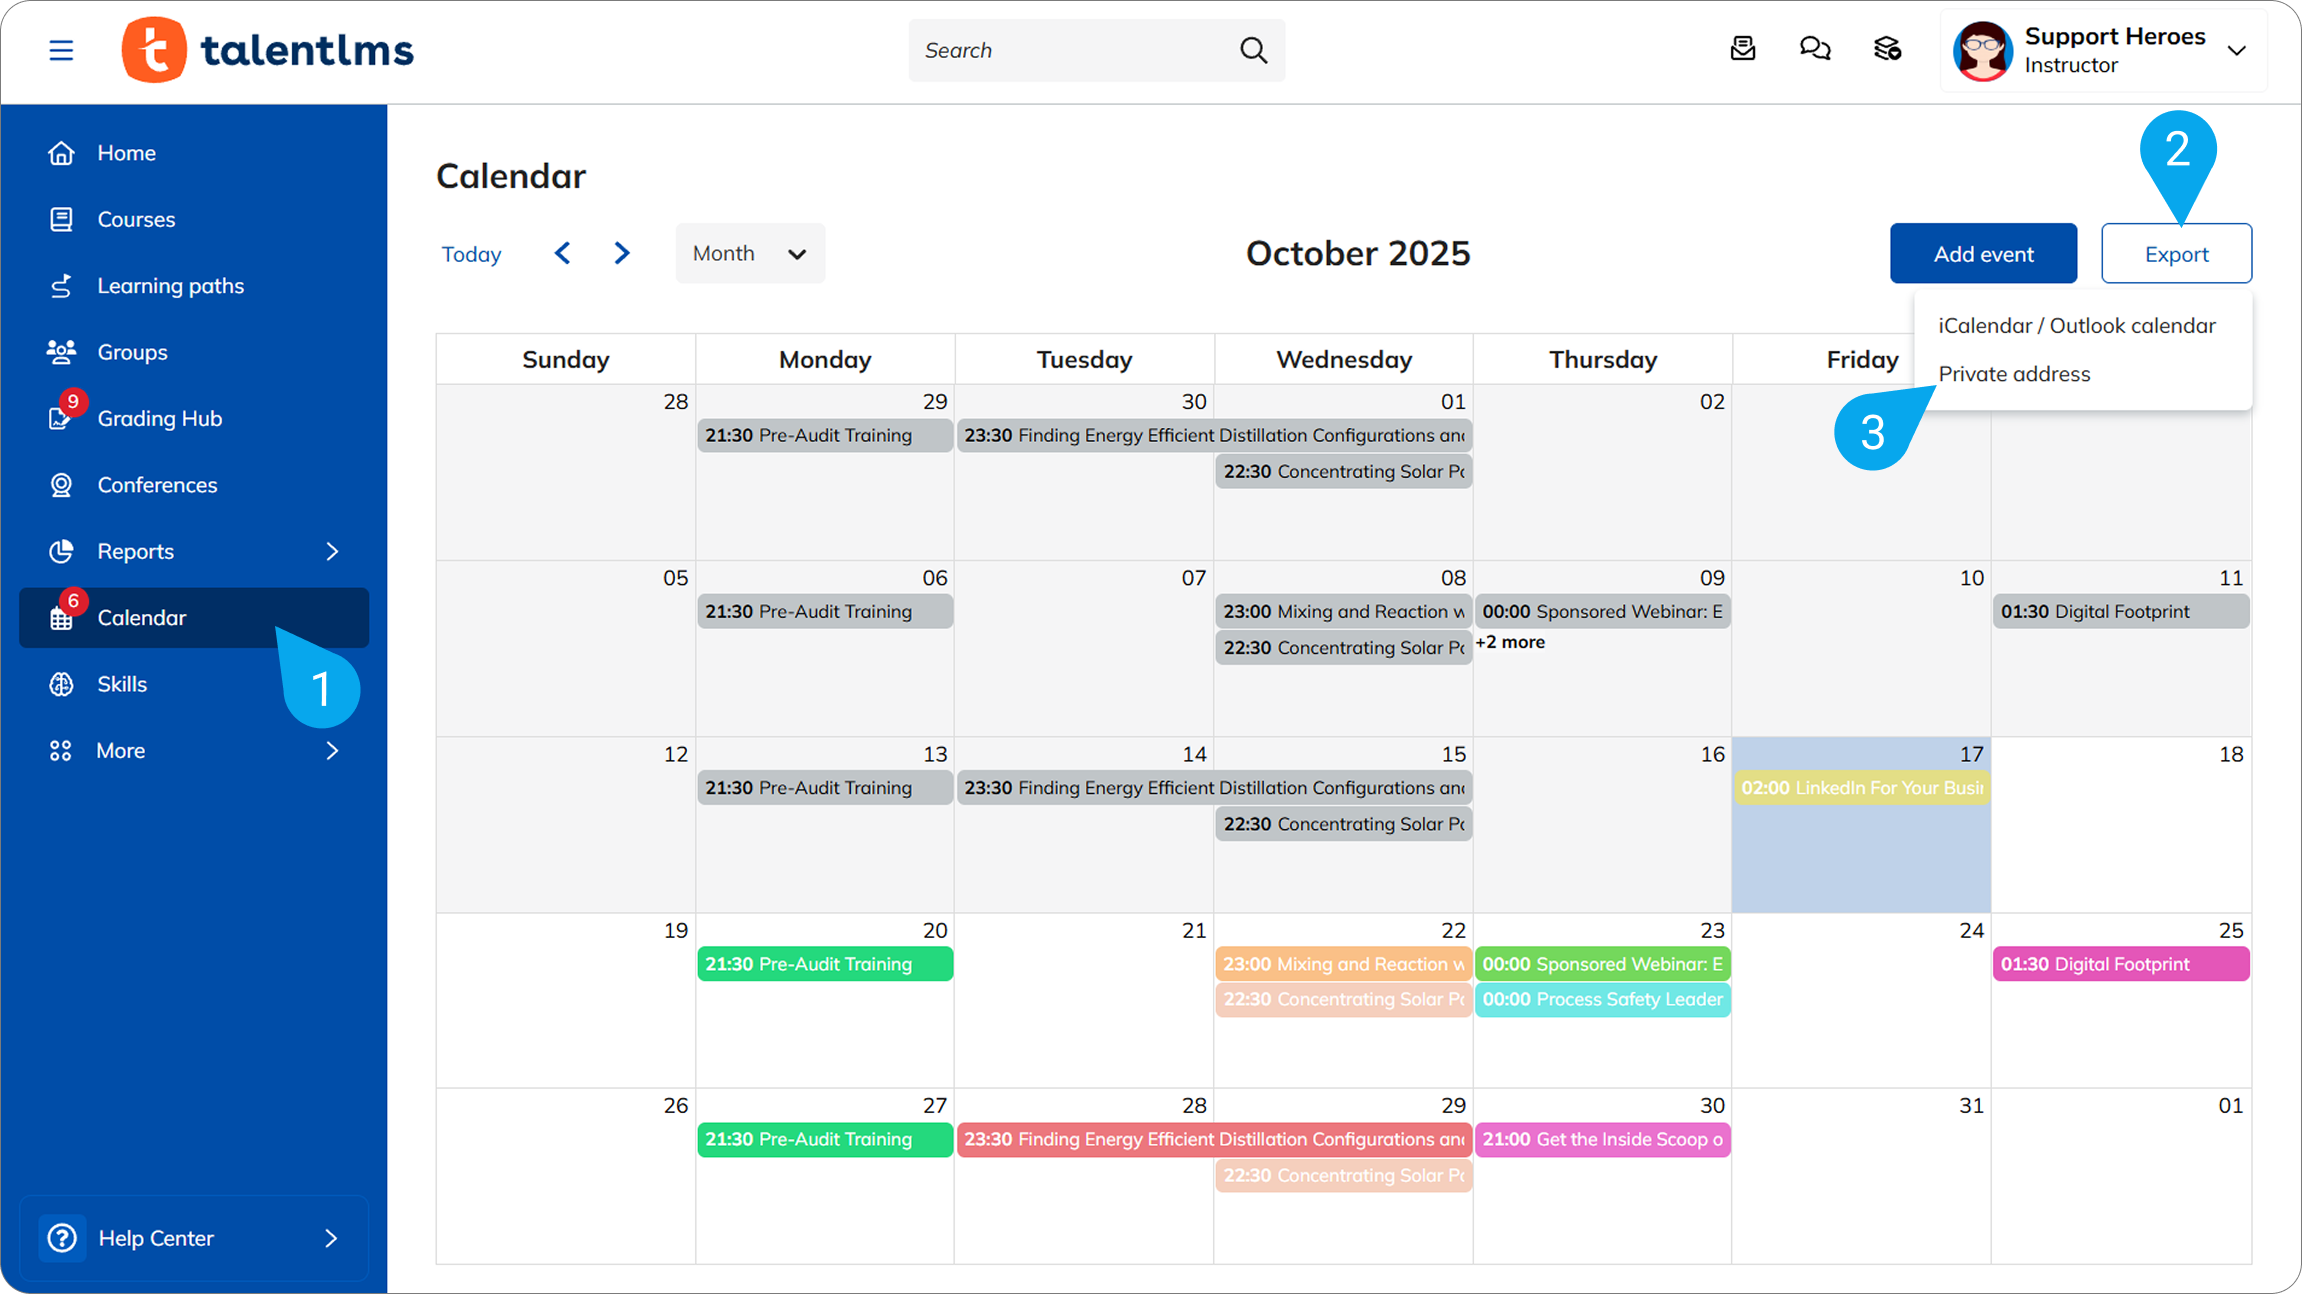Expand the Reports submenu
Viewport: 2302px width, 1294px height.
point(332,551)
